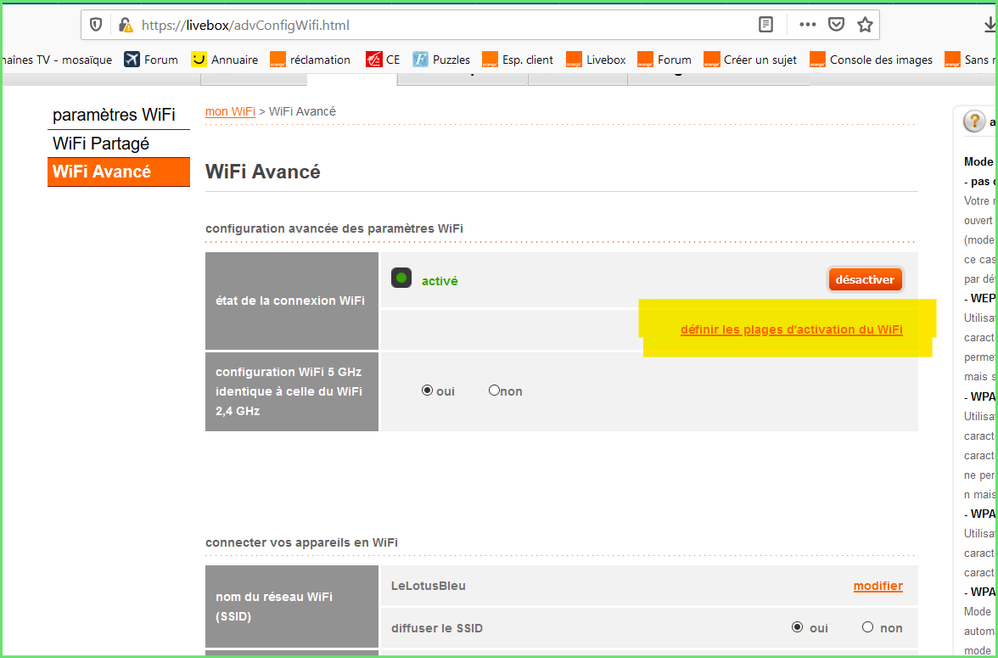The image size is (998, 658).
Task: Open chaînes TV - mosaïque bookmark
Action: point(57,60)
